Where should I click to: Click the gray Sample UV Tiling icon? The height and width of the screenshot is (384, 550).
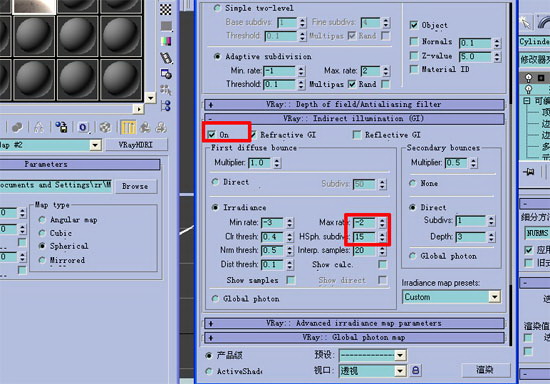pos(166,26)
